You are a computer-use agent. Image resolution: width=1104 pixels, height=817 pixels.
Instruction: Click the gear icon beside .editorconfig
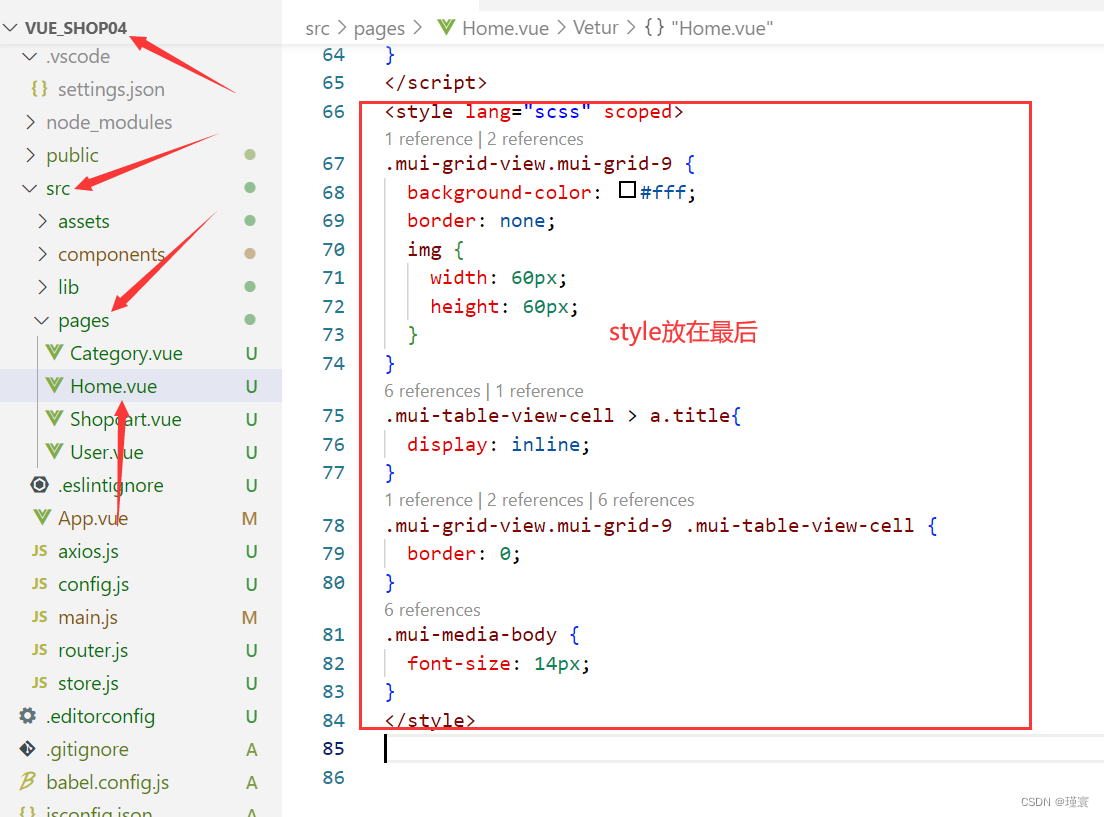[x=27, y=716]
